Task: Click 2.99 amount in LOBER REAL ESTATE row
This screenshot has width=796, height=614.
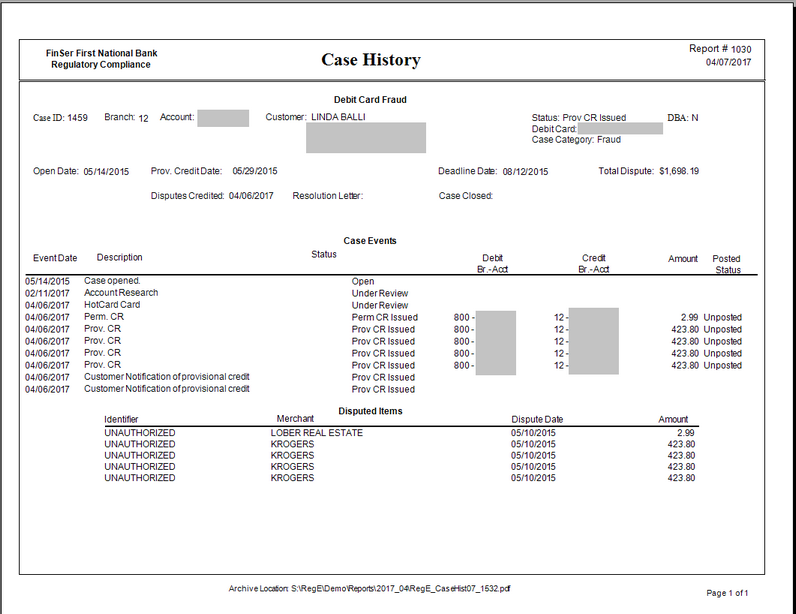Action: pos(686,433)
